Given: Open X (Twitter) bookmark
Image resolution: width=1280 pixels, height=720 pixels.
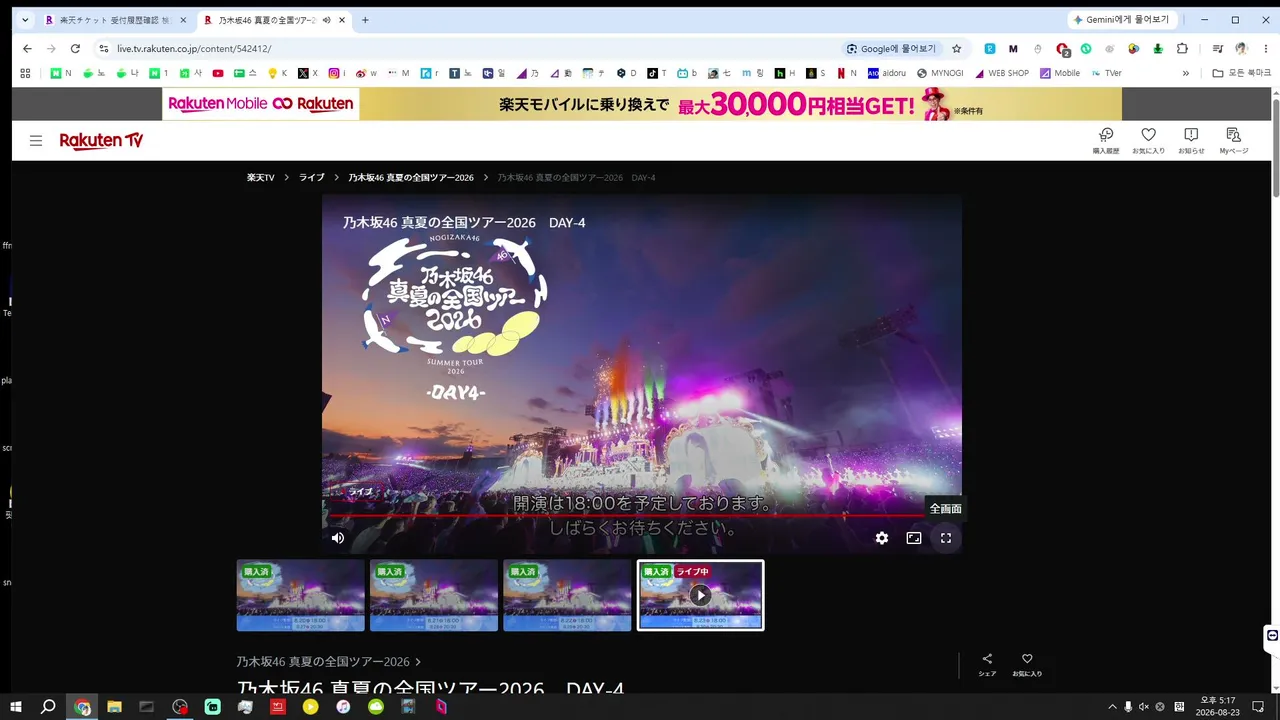Looking at the screenshot, I should 308,73.
